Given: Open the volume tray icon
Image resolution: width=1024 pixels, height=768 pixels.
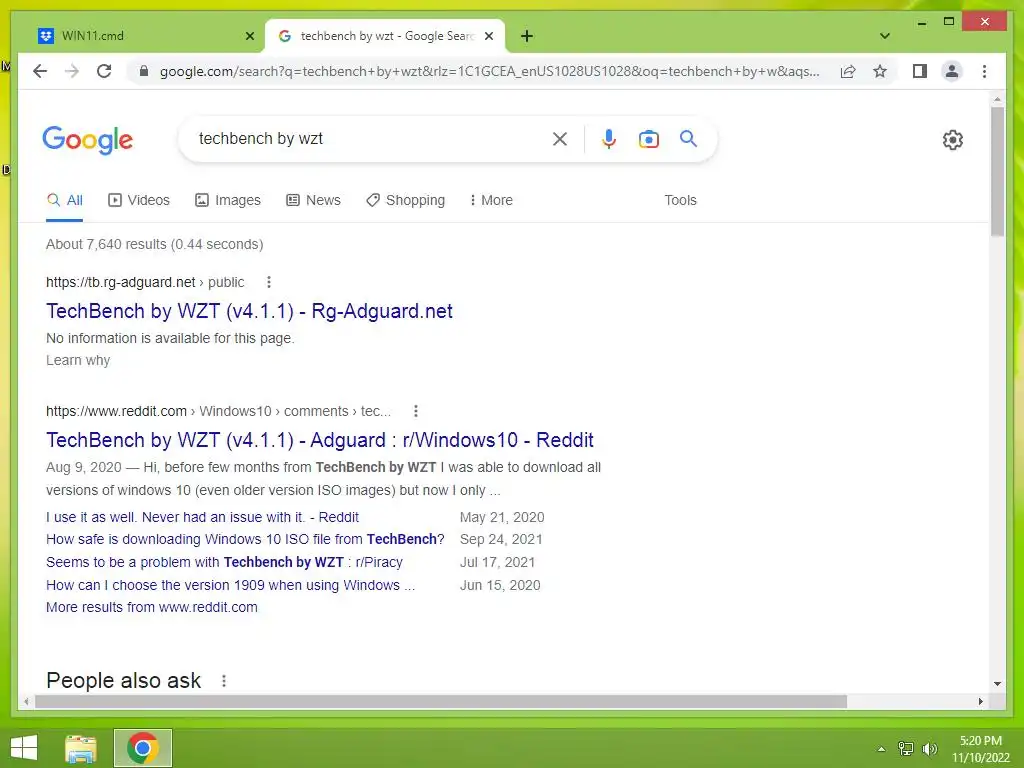Looking at the screenshot, I should [x=929, y=749].
